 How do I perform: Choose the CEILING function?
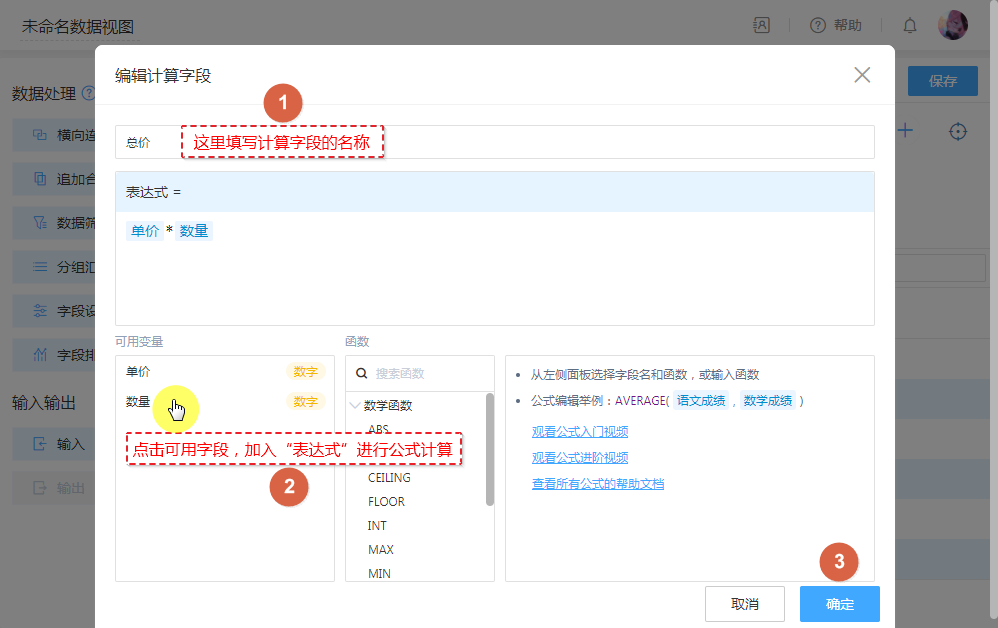389,478
